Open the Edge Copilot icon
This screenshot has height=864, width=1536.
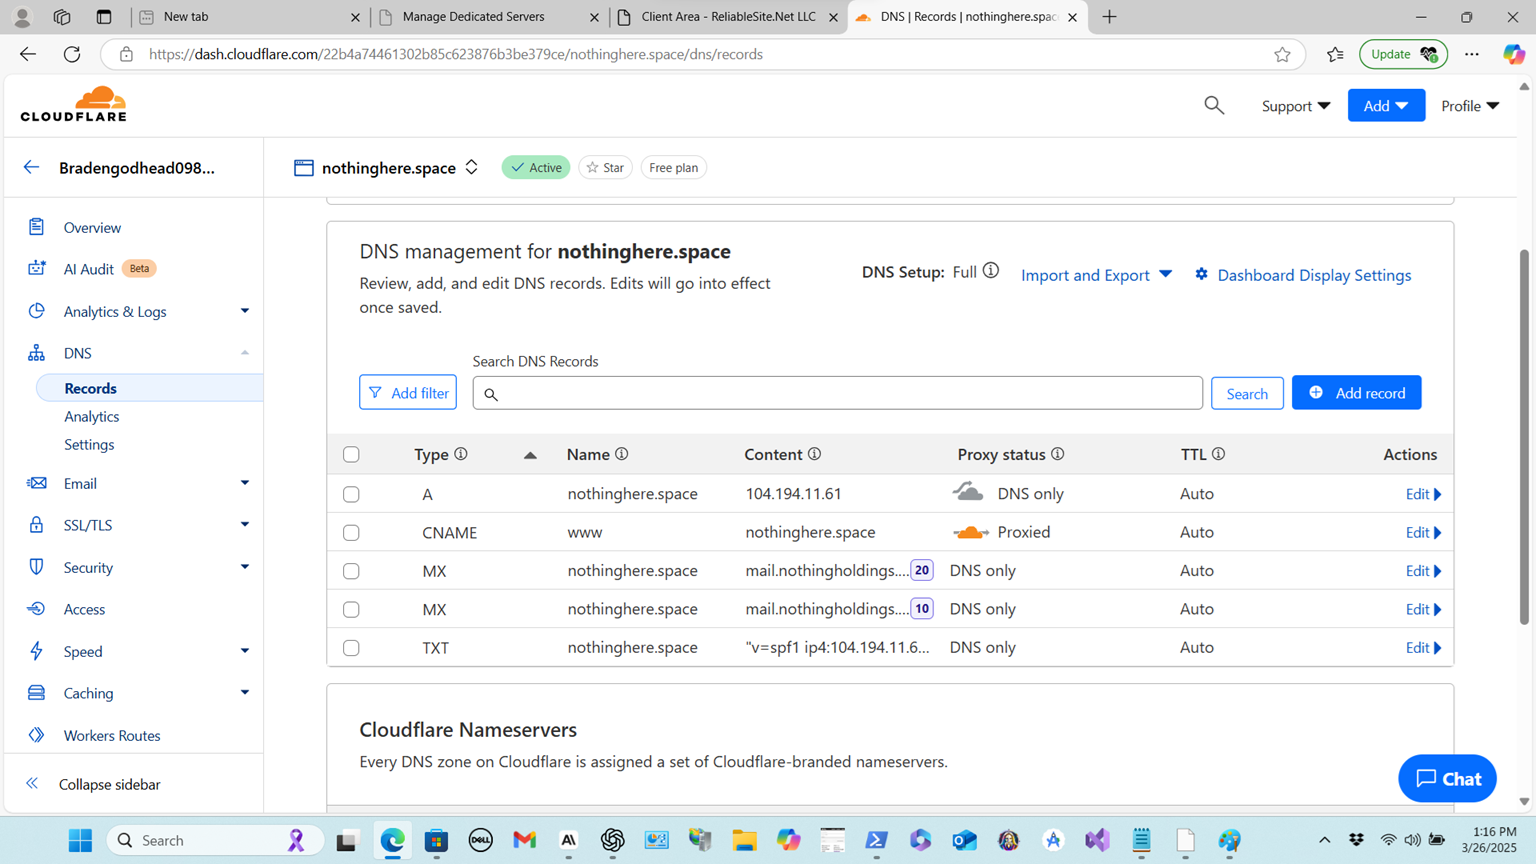click(x=1514, y=54)
